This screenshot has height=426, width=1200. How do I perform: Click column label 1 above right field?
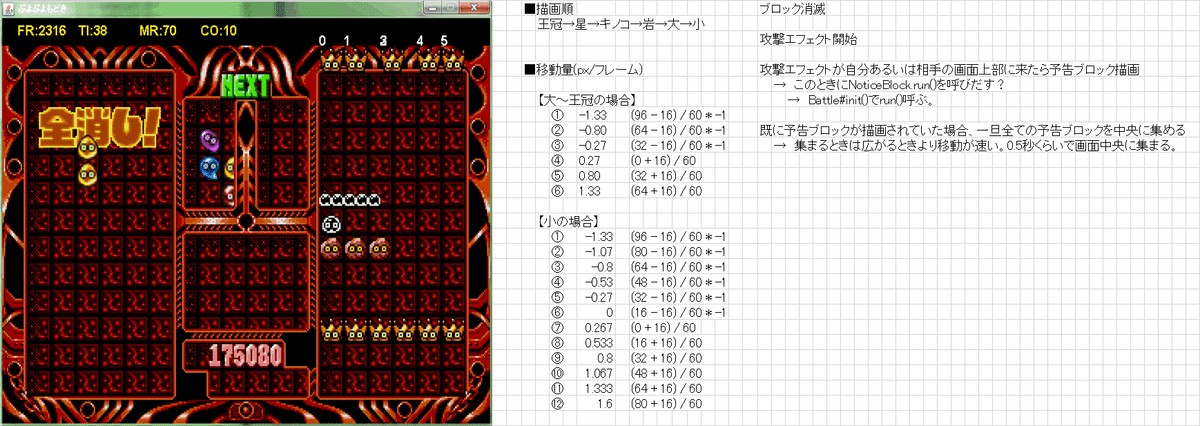(x=347, y=41)
